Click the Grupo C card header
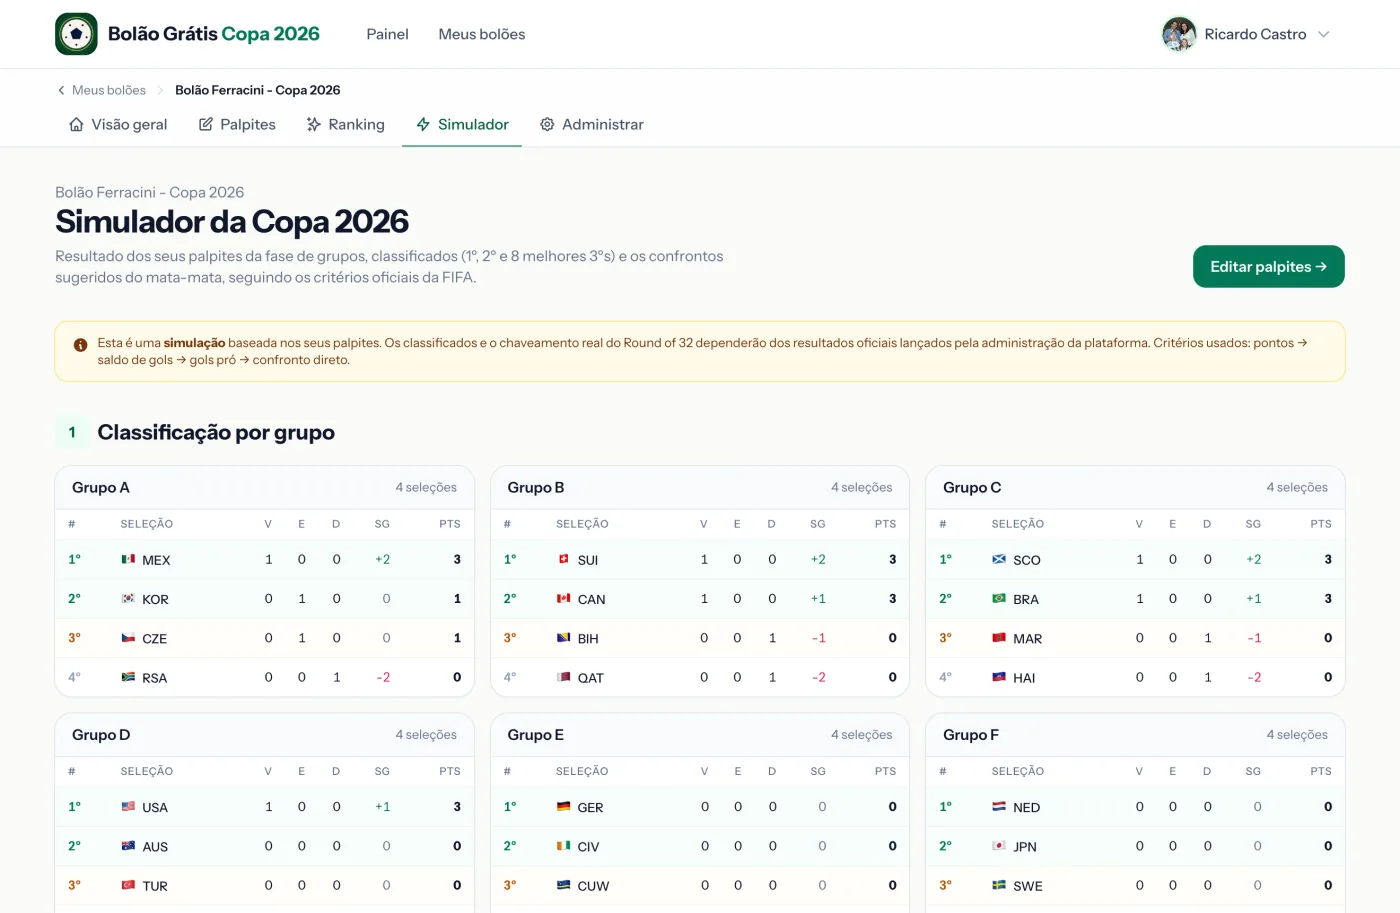The height and width of the screenshot is (913, 1400). point(1135,487)
